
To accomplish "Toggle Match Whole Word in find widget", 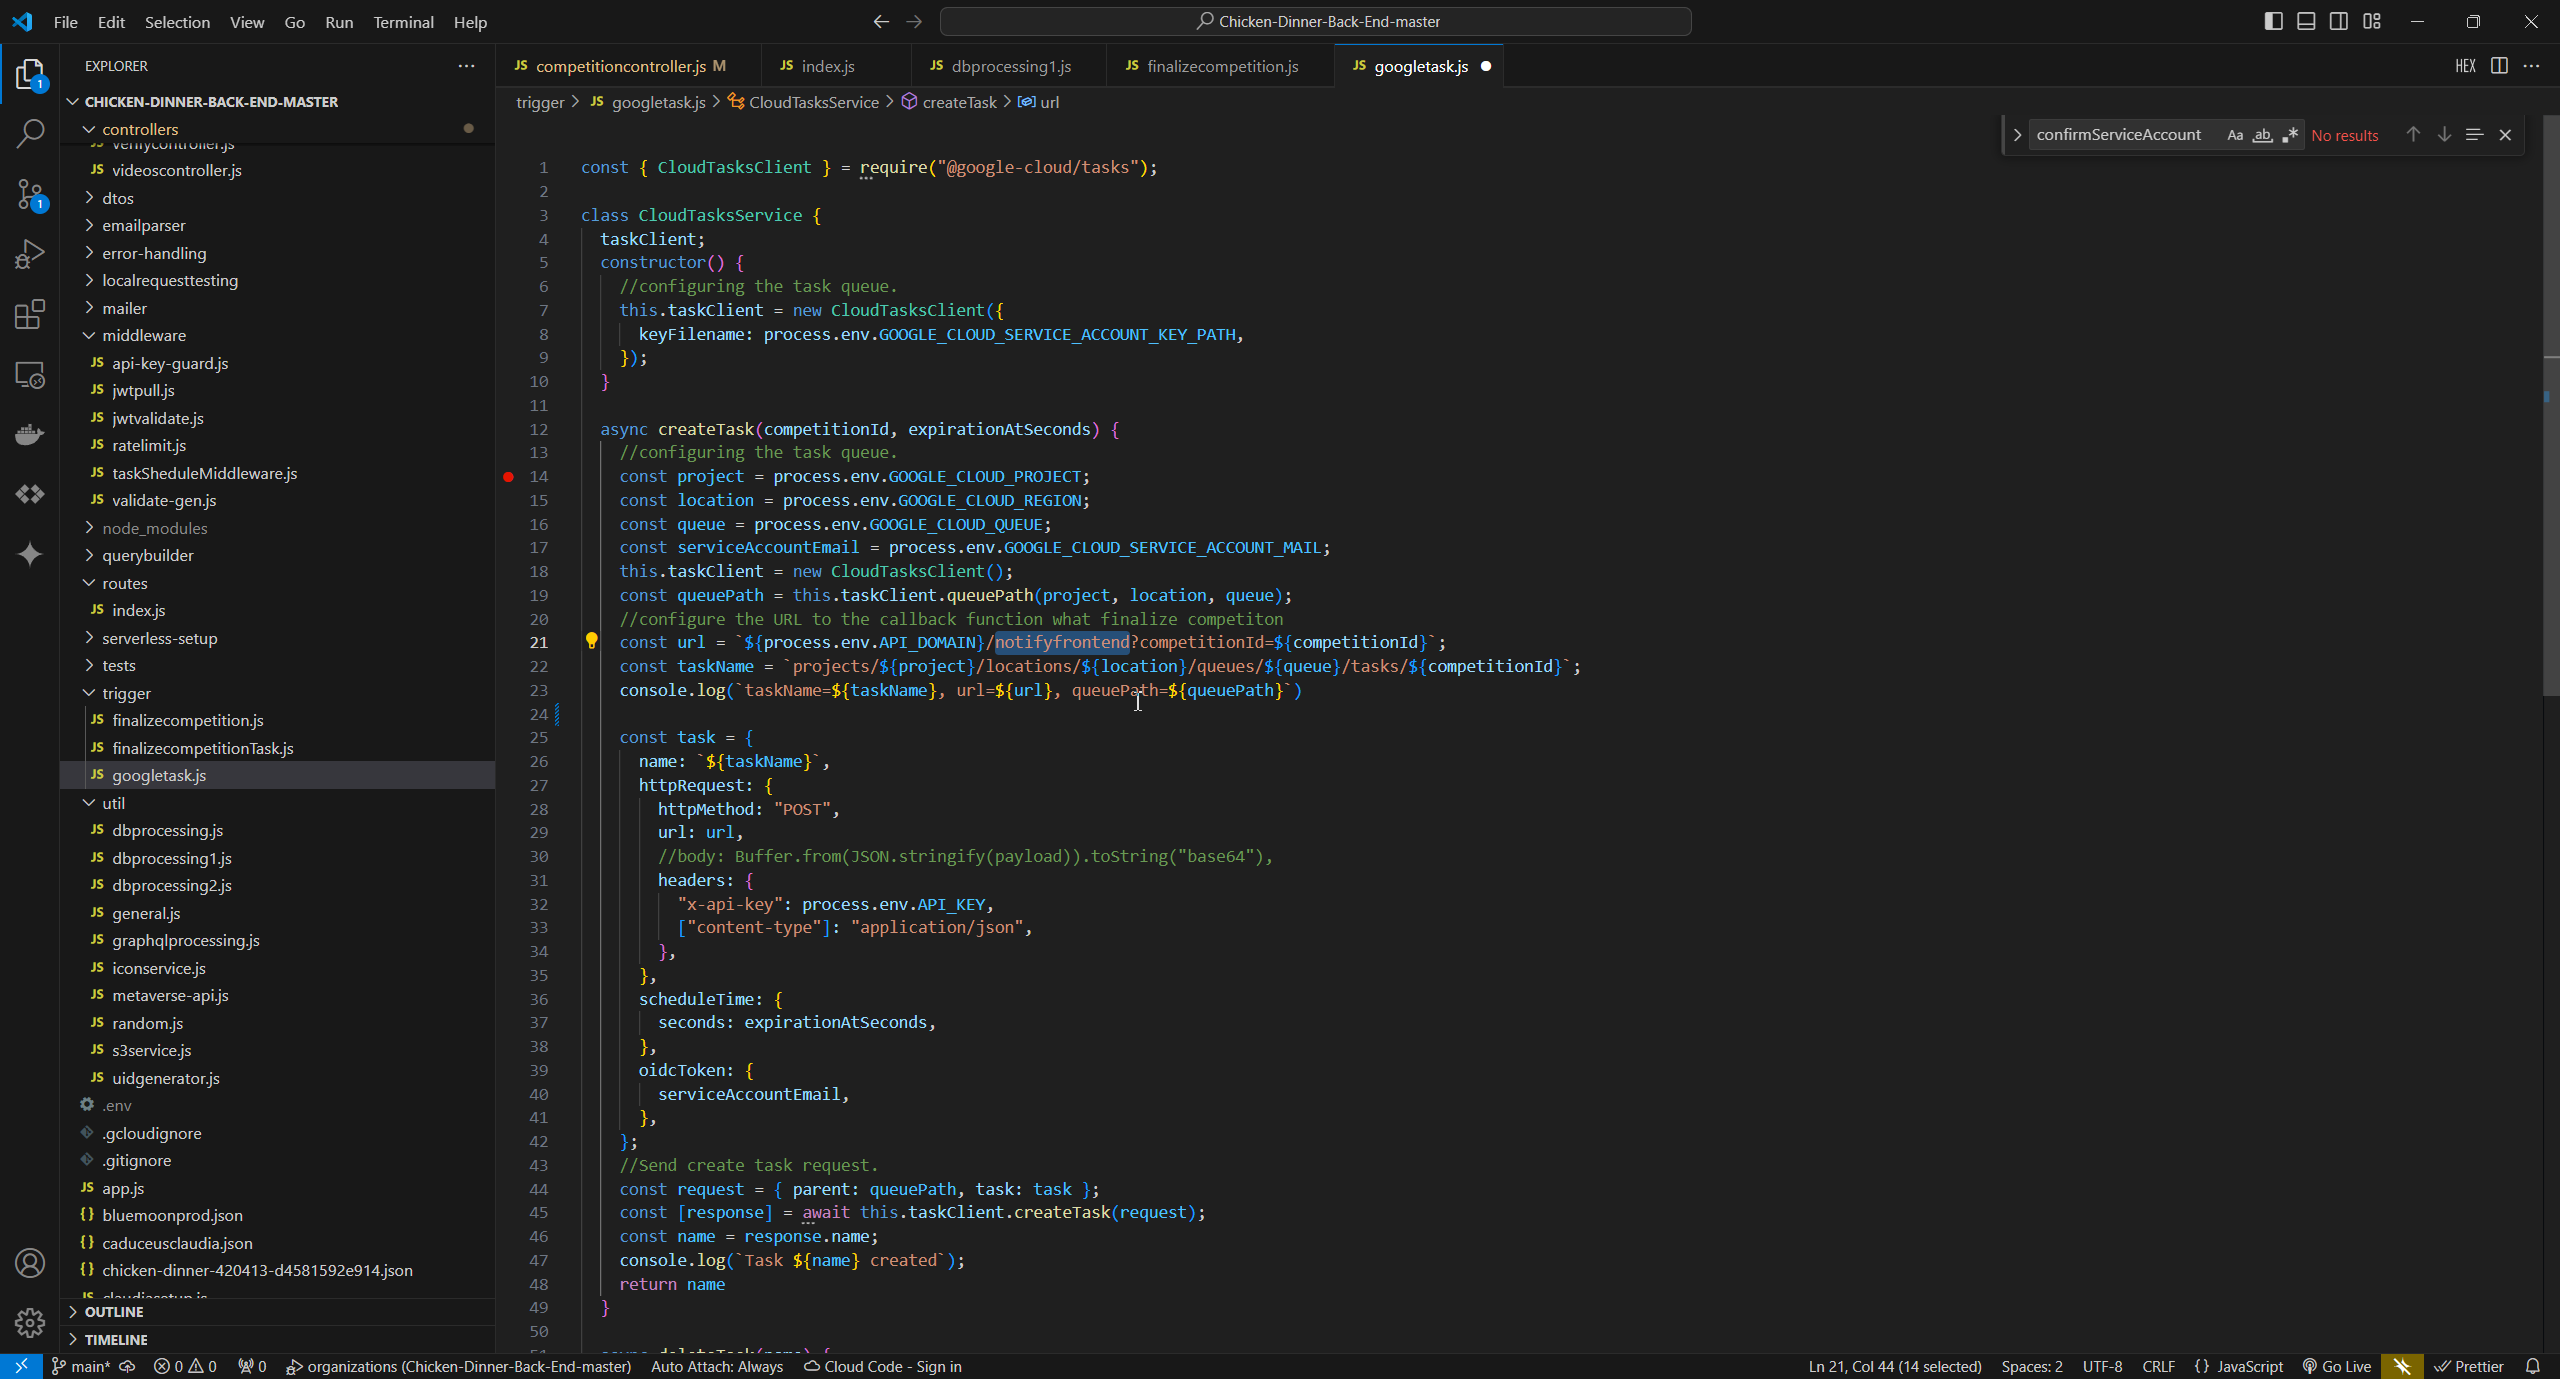I will tap(2262, 135).
